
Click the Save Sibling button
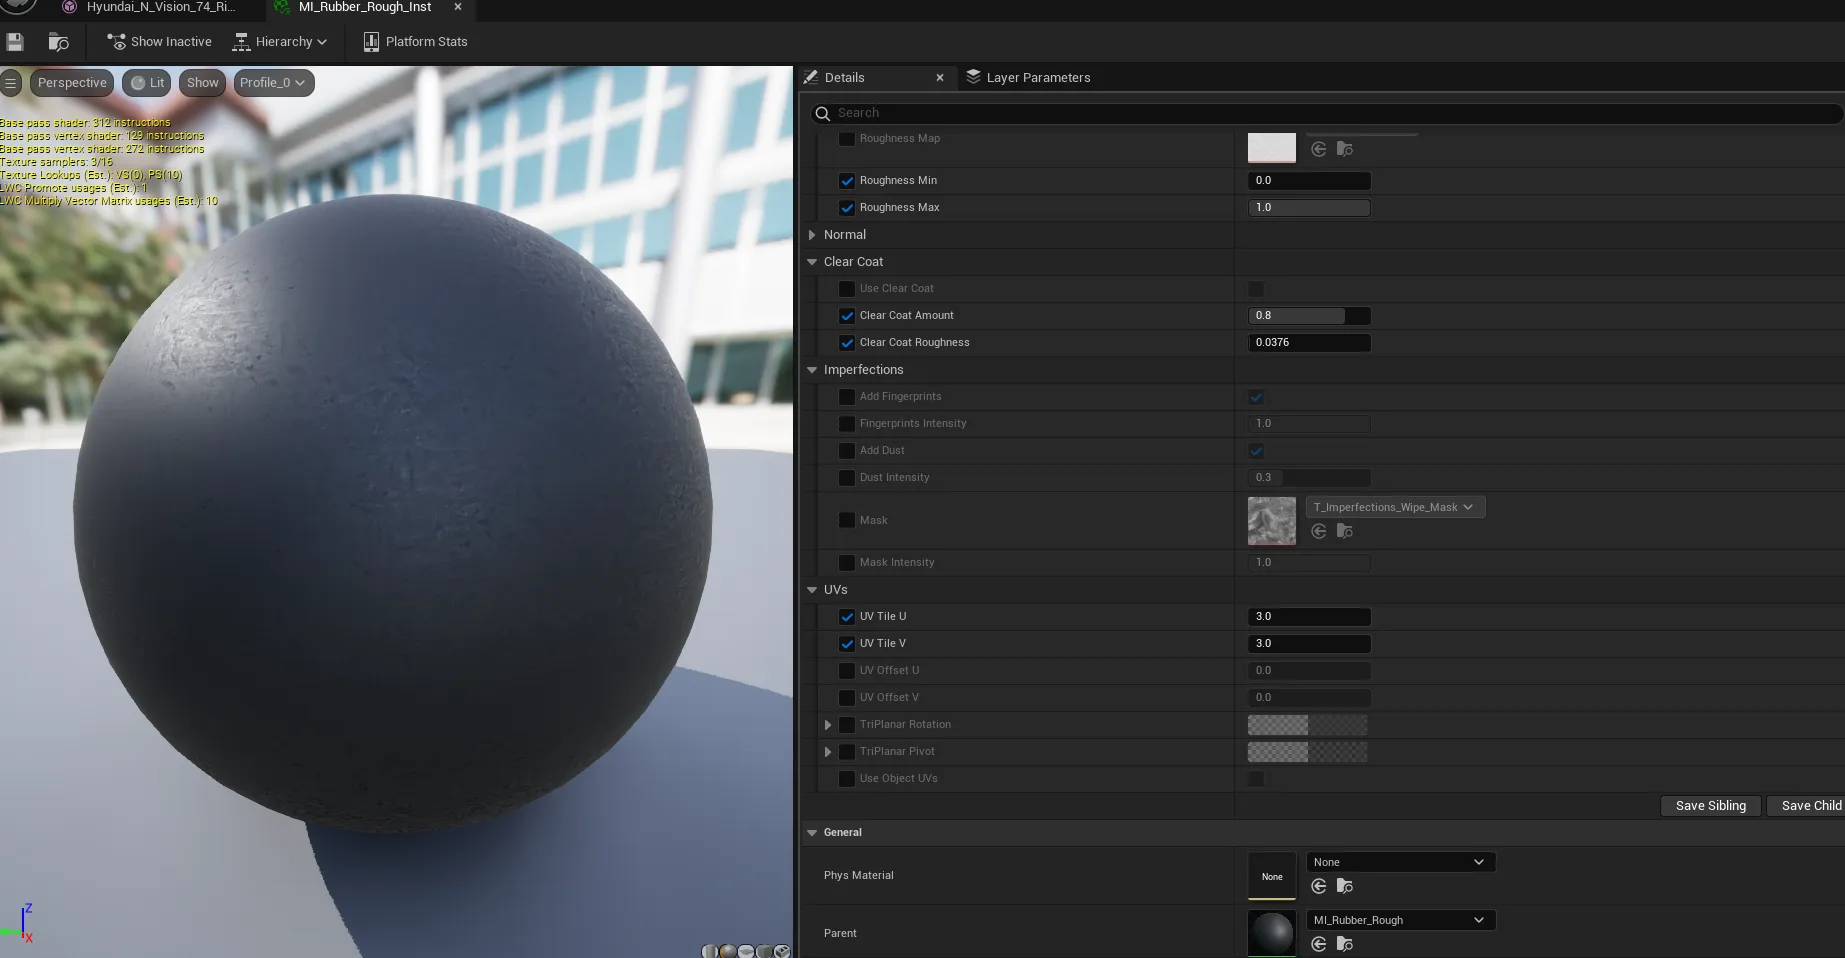click(x=1710, y=806)
